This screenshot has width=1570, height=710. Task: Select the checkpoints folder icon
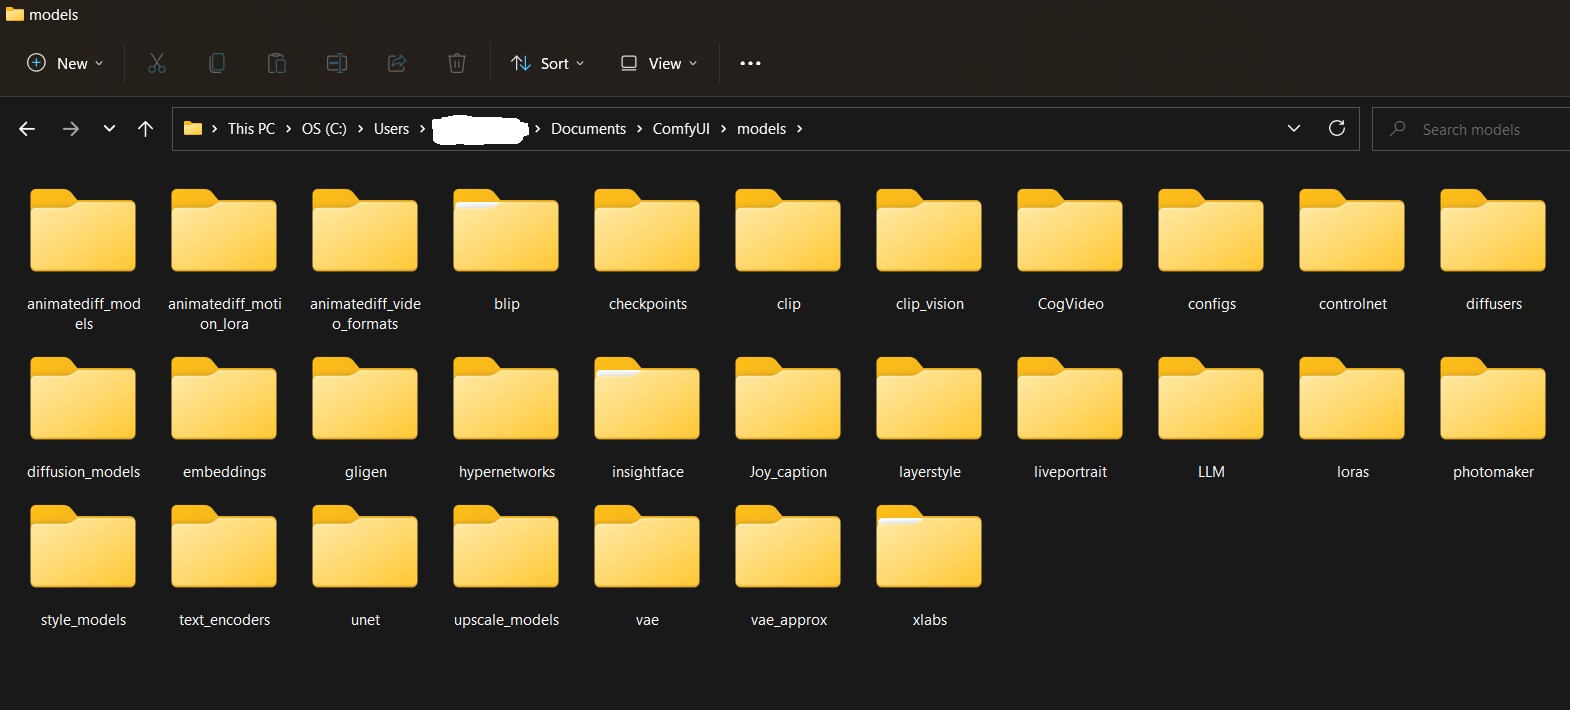(x=647, y=230)
